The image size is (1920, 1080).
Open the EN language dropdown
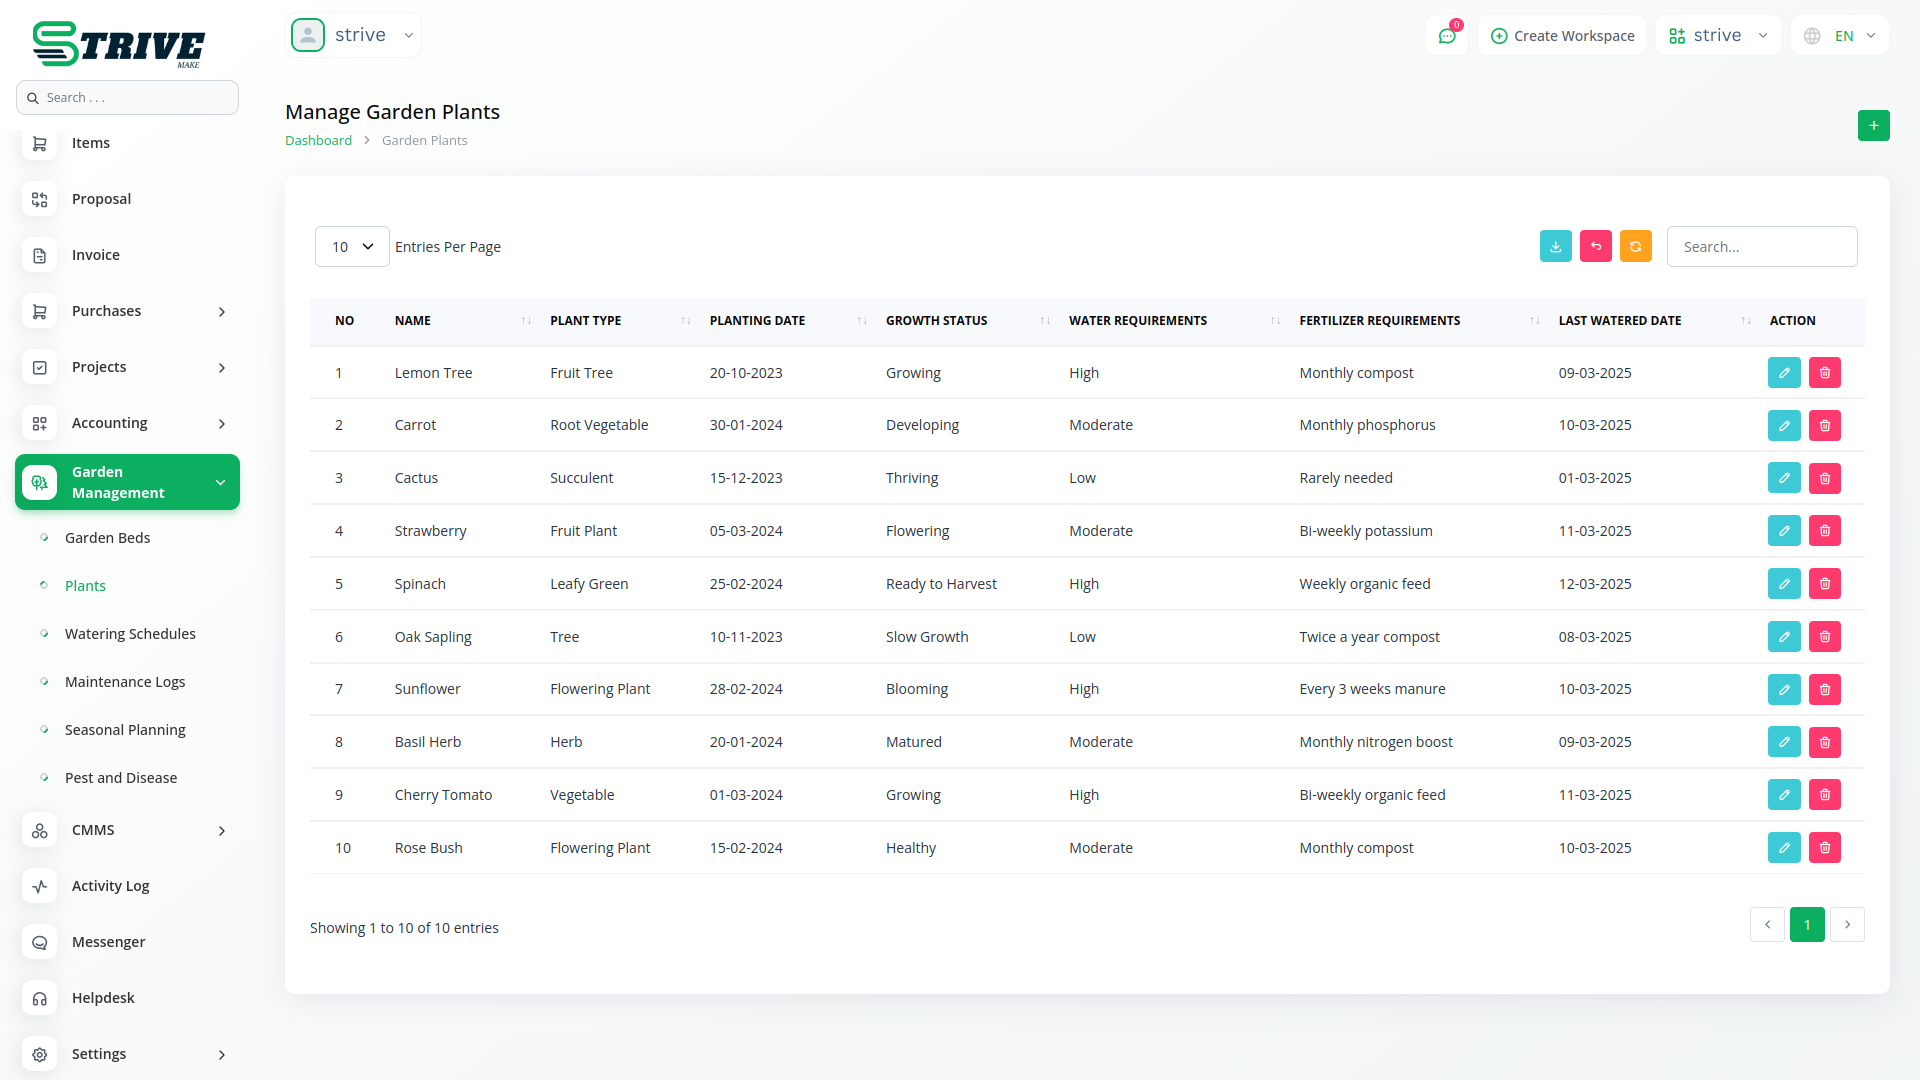(x=1840, y=36)
